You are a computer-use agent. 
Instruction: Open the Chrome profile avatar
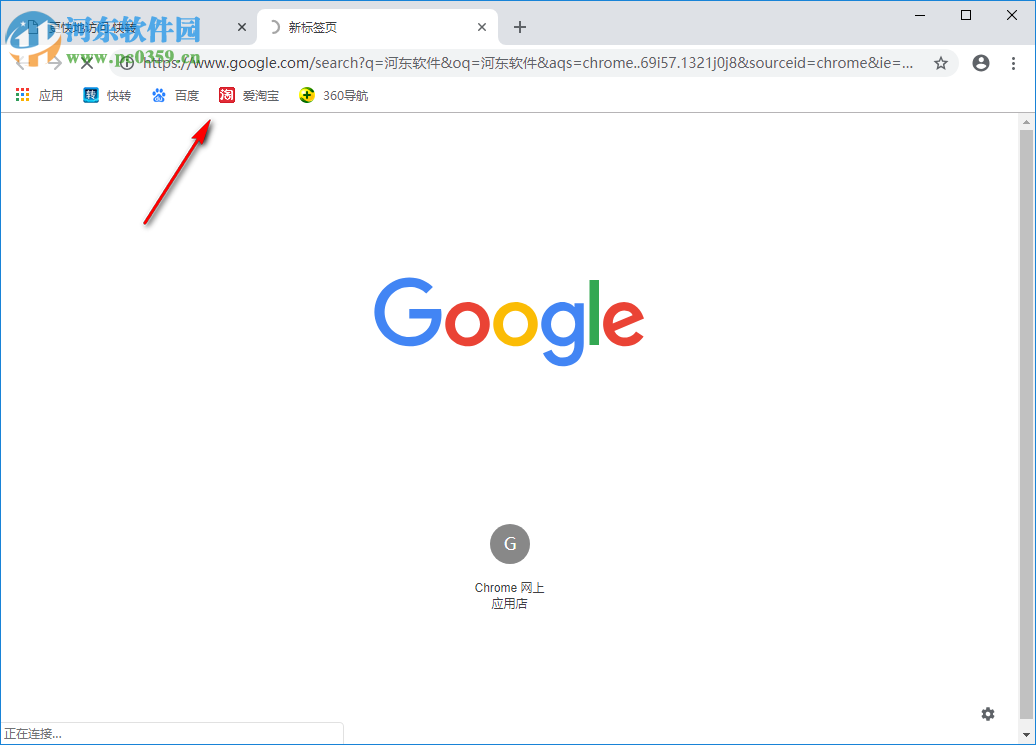[x=980, y=62]
